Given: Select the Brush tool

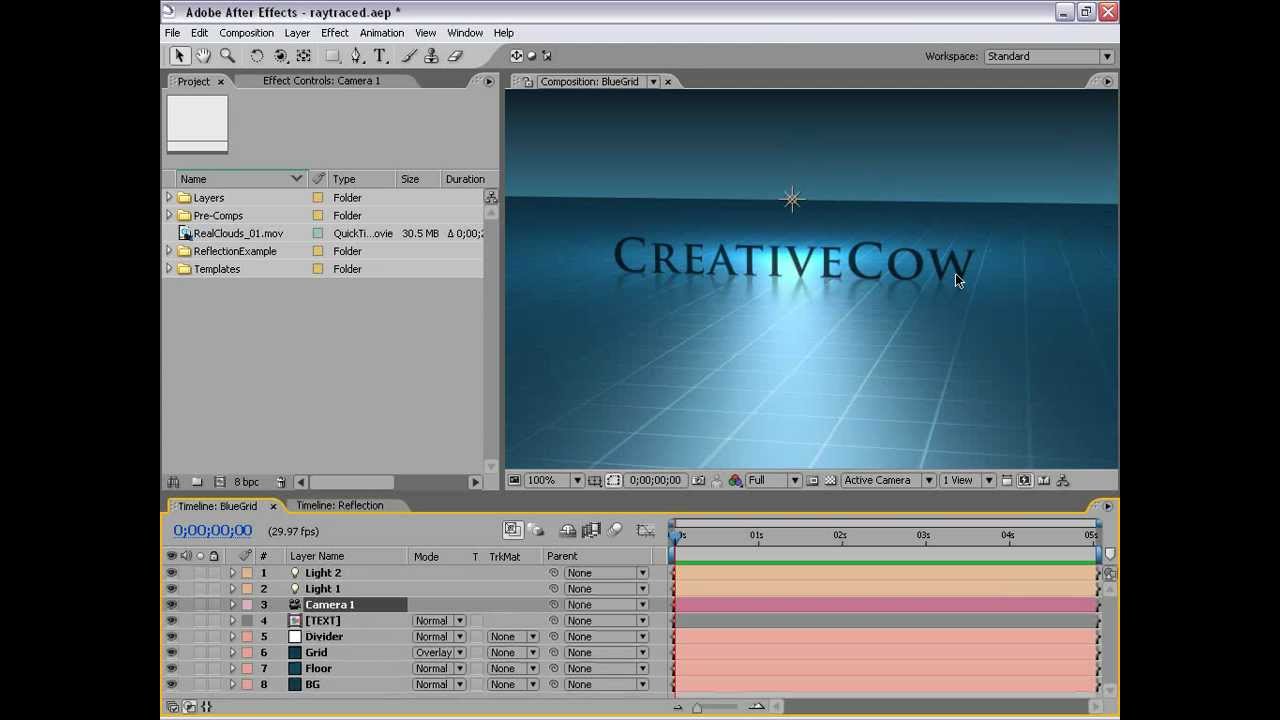Looking at the screenshot, I should (410, 56).
